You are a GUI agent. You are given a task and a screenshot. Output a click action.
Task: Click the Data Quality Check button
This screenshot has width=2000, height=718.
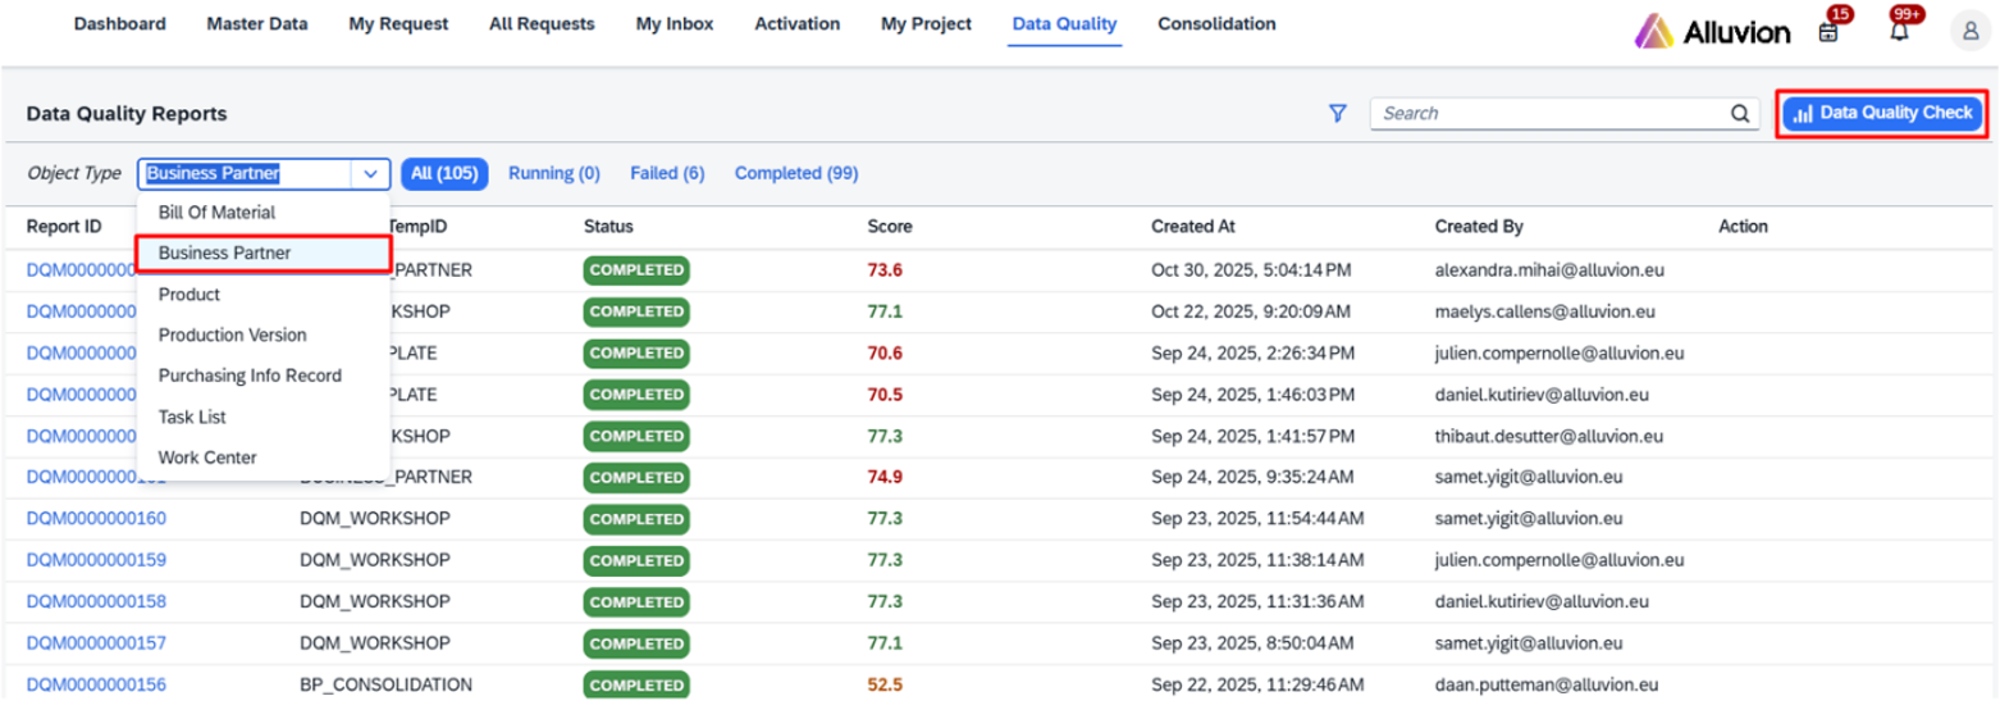[x=1882, y=114]
